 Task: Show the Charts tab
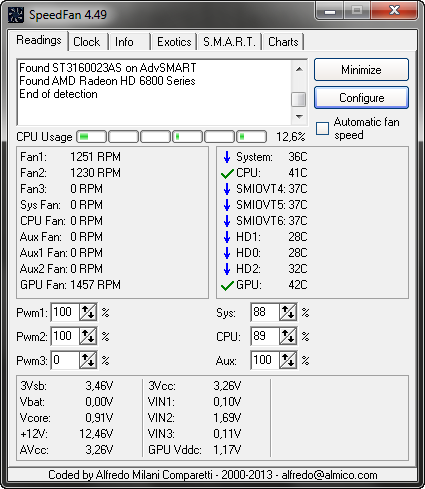pos(283,42)
